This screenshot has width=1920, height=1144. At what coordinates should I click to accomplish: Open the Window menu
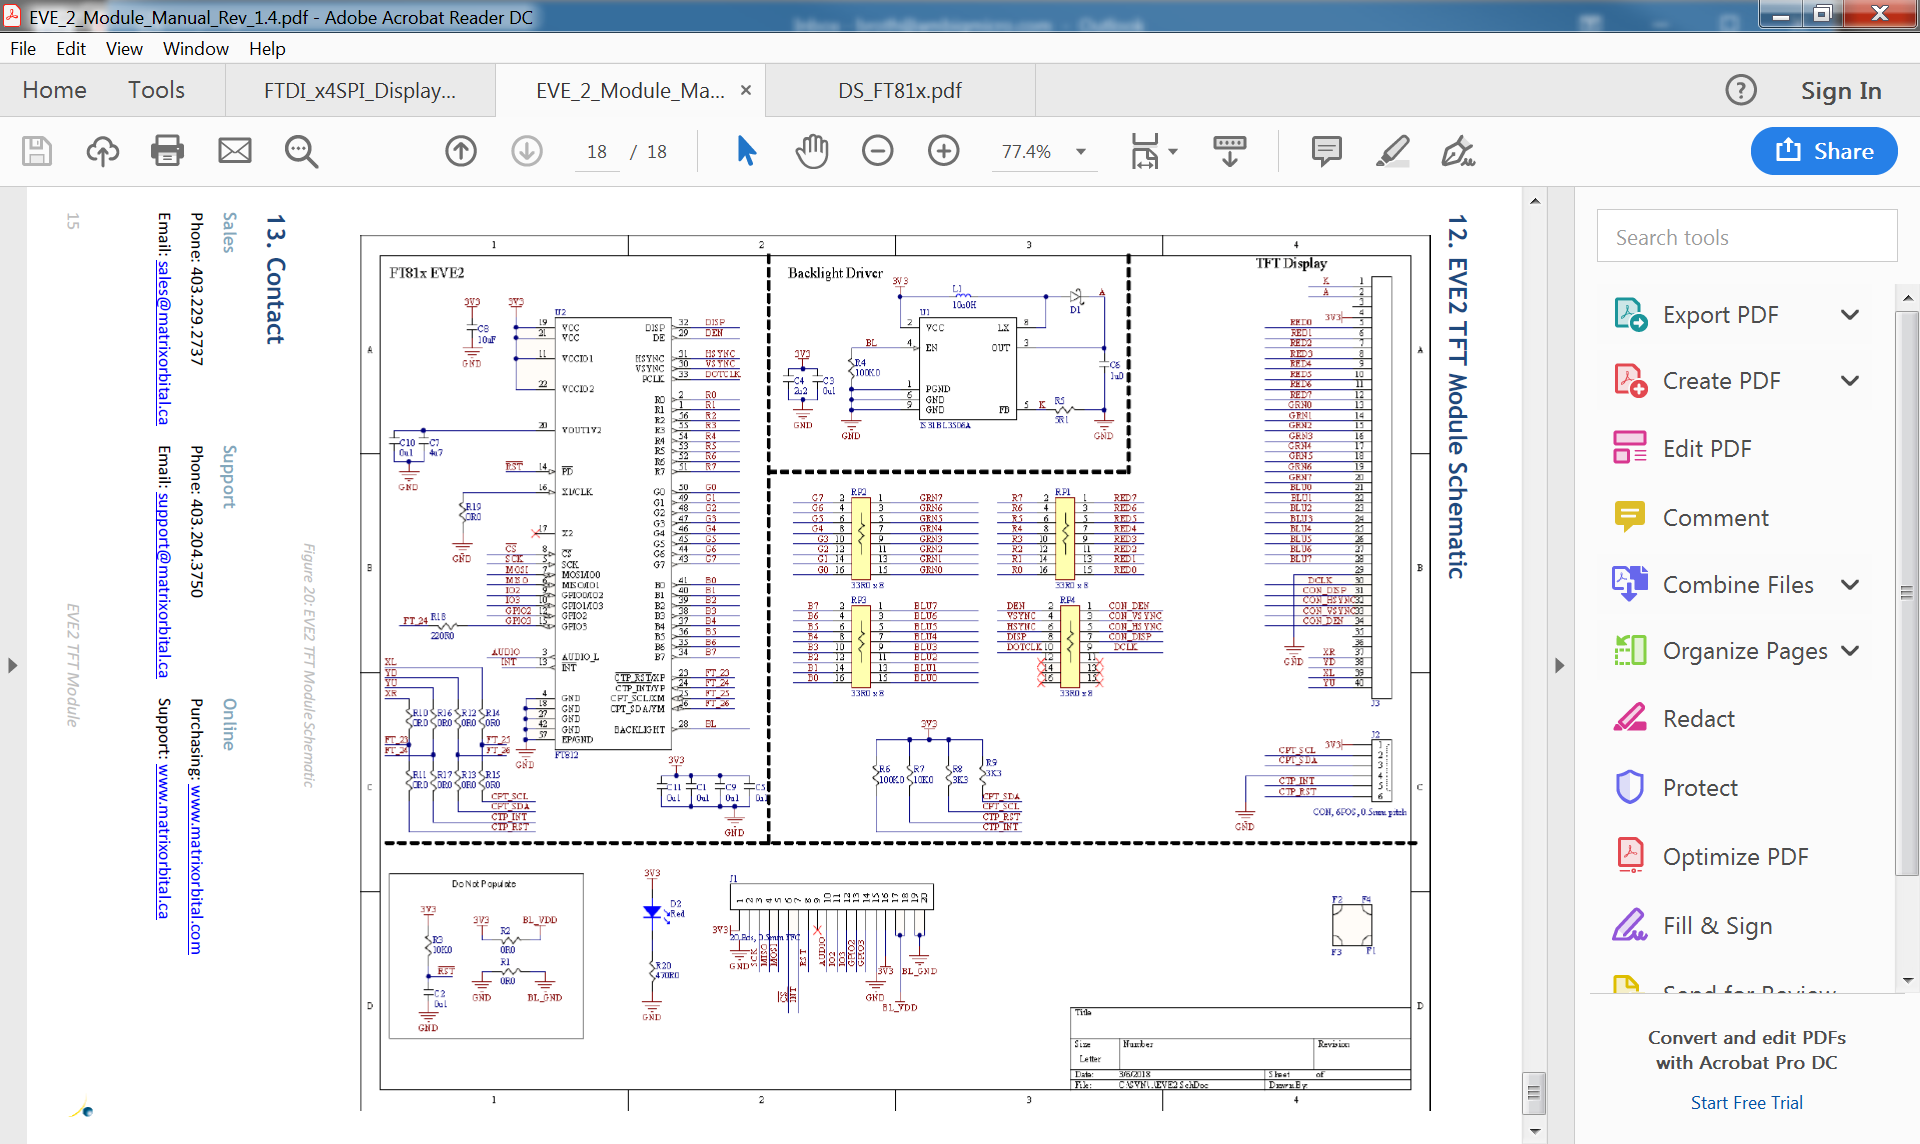(x=196, y=48)
